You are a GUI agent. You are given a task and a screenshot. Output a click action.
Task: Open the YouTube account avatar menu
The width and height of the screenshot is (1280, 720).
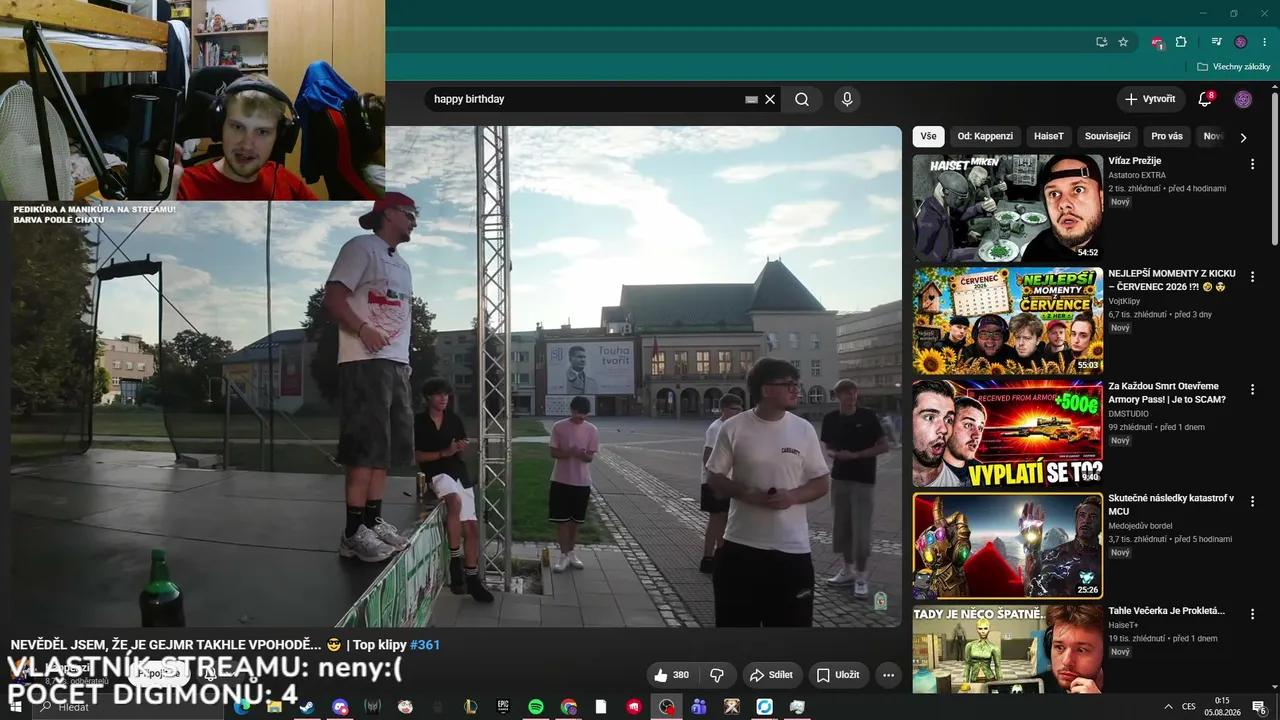point(1243,99)
